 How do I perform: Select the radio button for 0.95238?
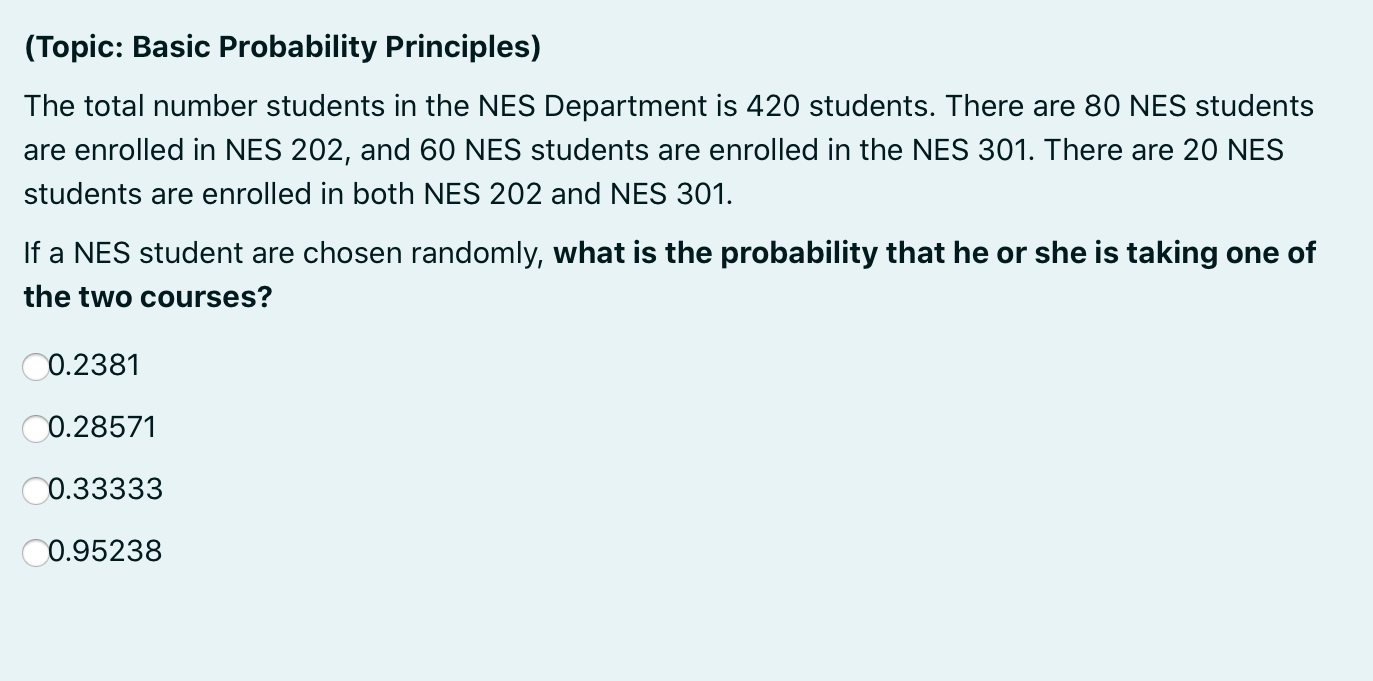pos(33,552)
